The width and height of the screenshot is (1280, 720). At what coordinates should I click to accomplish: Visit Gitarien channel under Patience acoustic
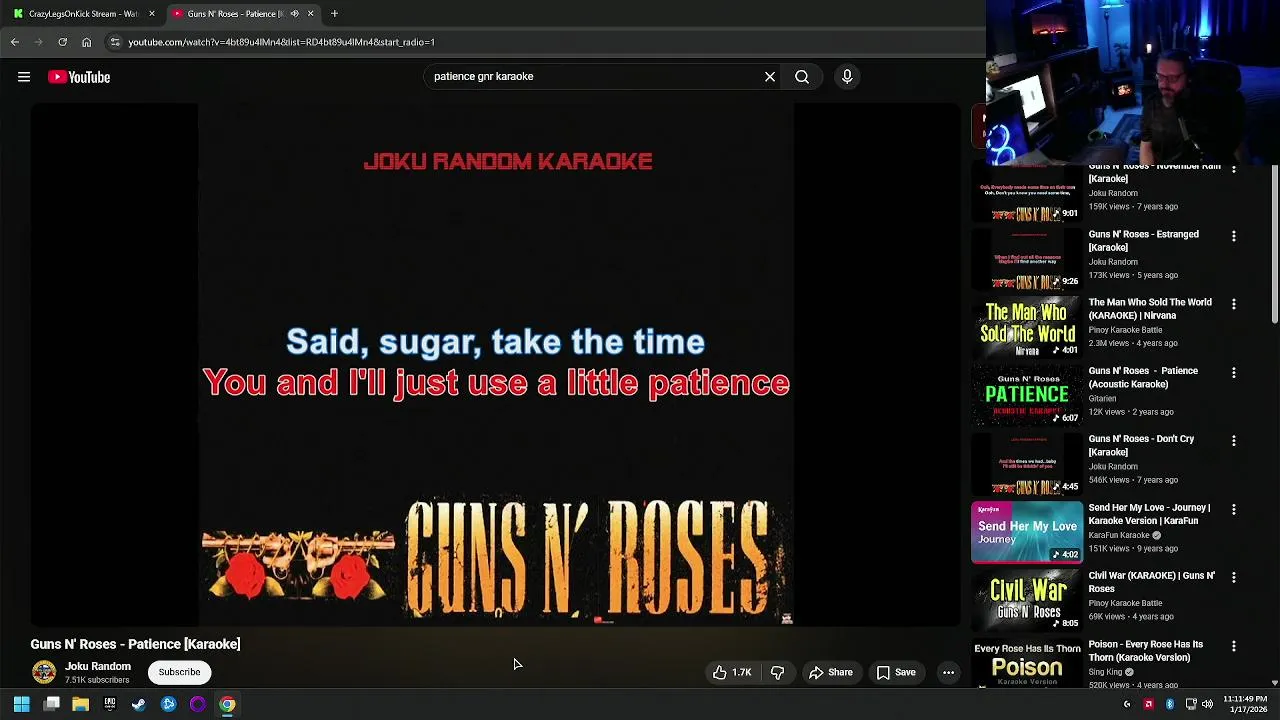pyautogui.click(x=1102, y=398)
